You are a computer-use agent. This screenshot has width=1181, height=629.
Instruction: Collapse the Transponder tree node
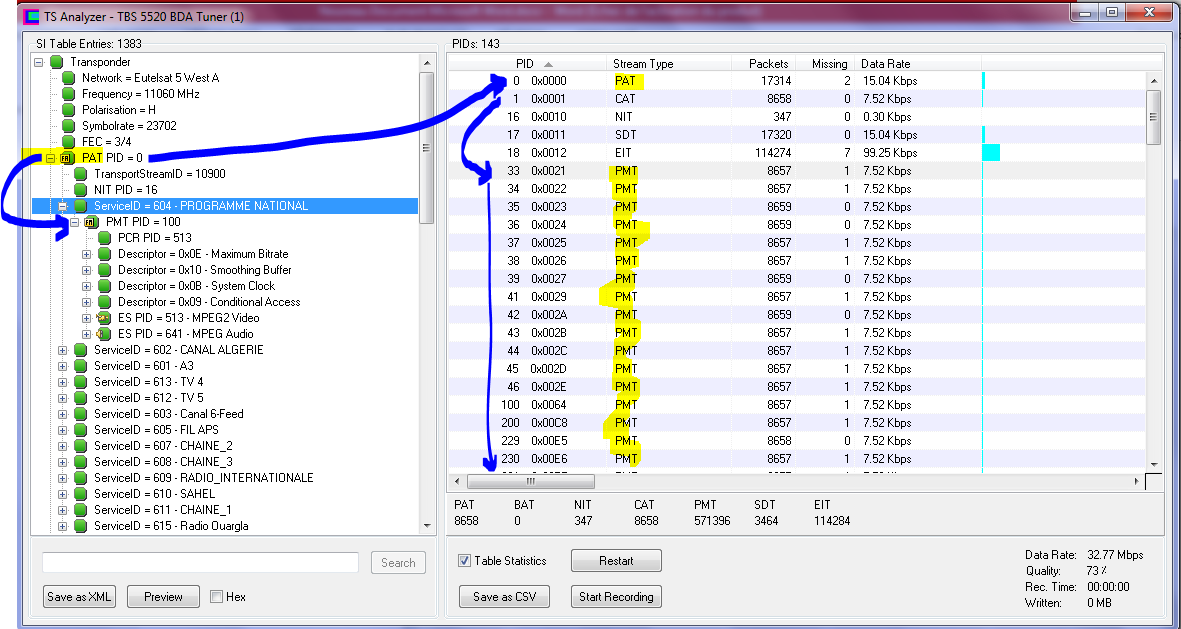[39, 62]
